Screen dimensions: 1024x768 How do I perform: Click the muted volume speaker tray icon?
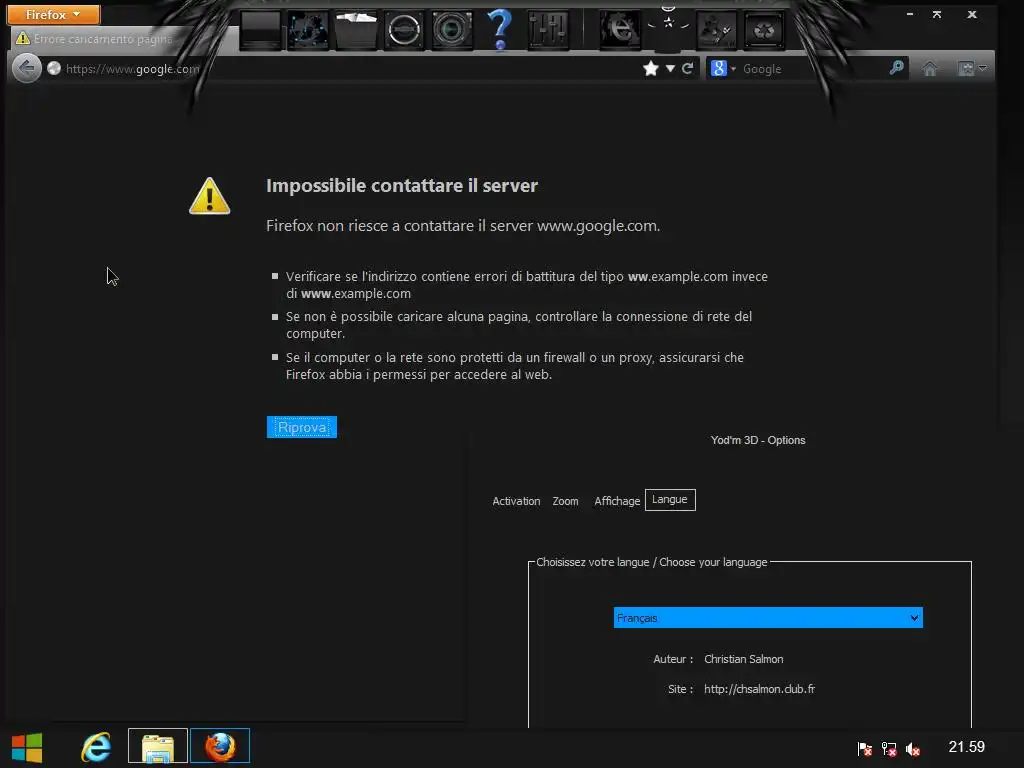[913, 750]
